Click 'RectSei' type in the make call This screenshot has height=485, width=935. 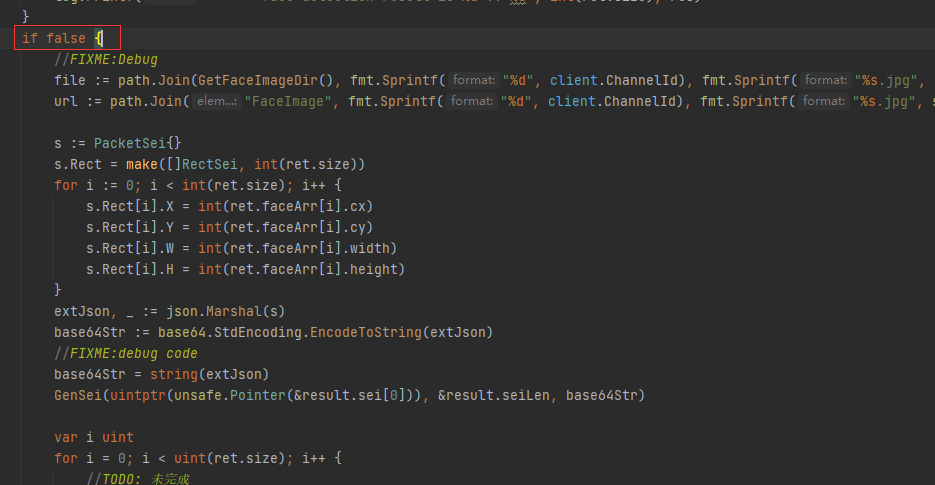(x=209, y=164)
